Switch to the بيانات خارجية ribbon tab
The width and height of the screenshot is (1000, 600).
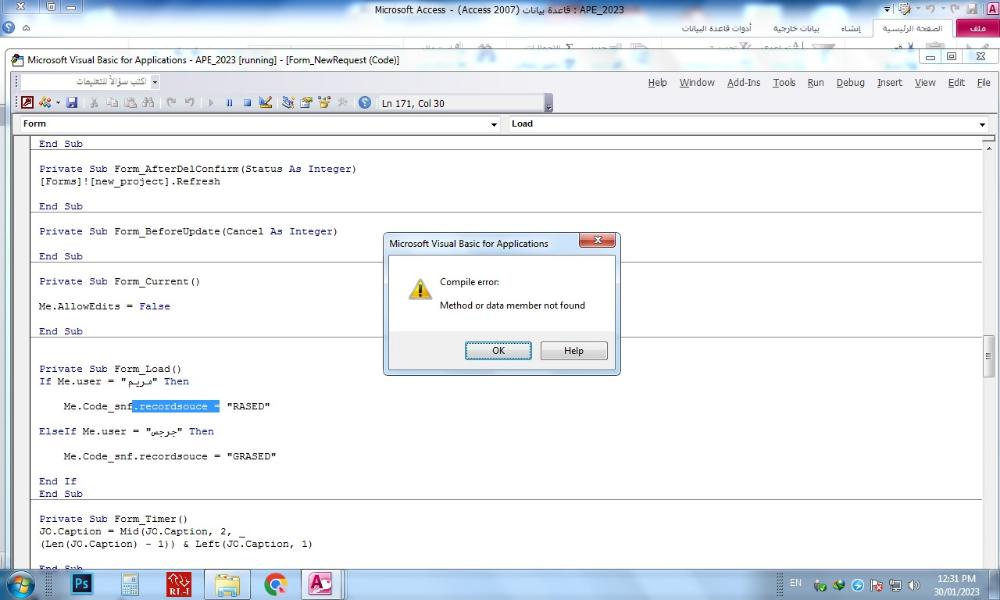[796, 28]
